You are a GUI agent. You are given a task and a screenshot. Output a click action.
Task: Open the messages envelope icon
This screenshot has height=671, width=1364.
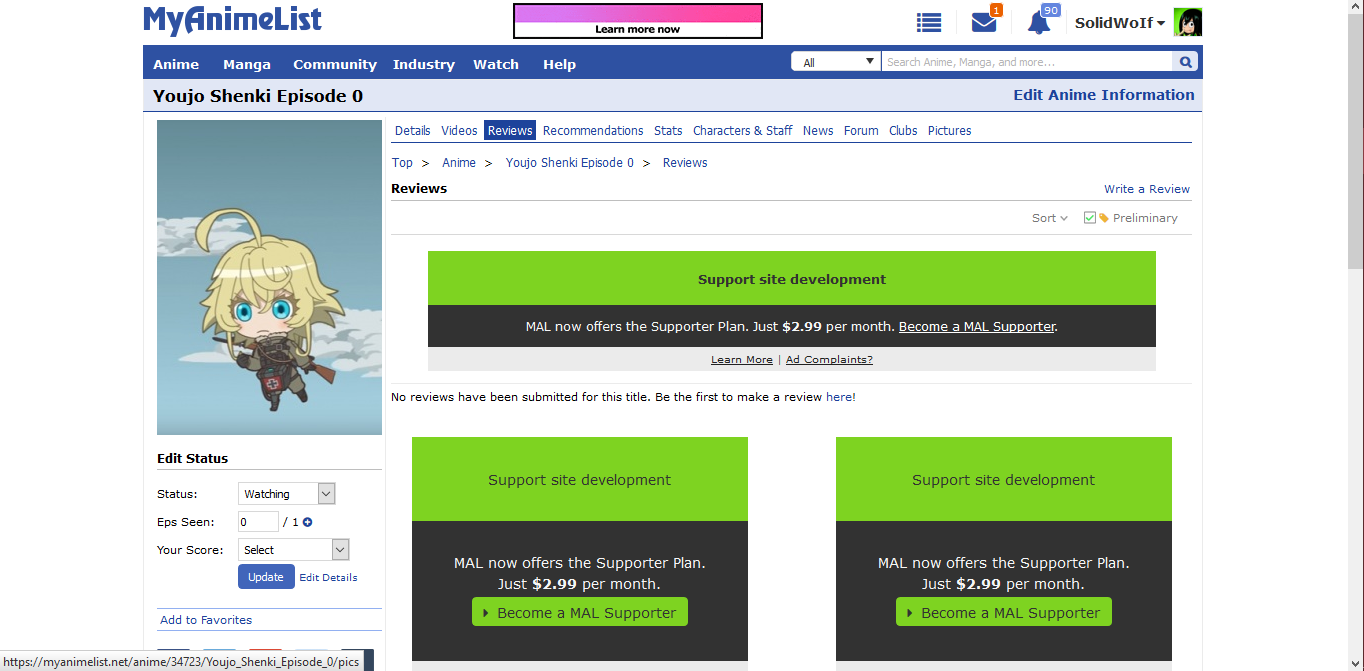tap(984, 22)
